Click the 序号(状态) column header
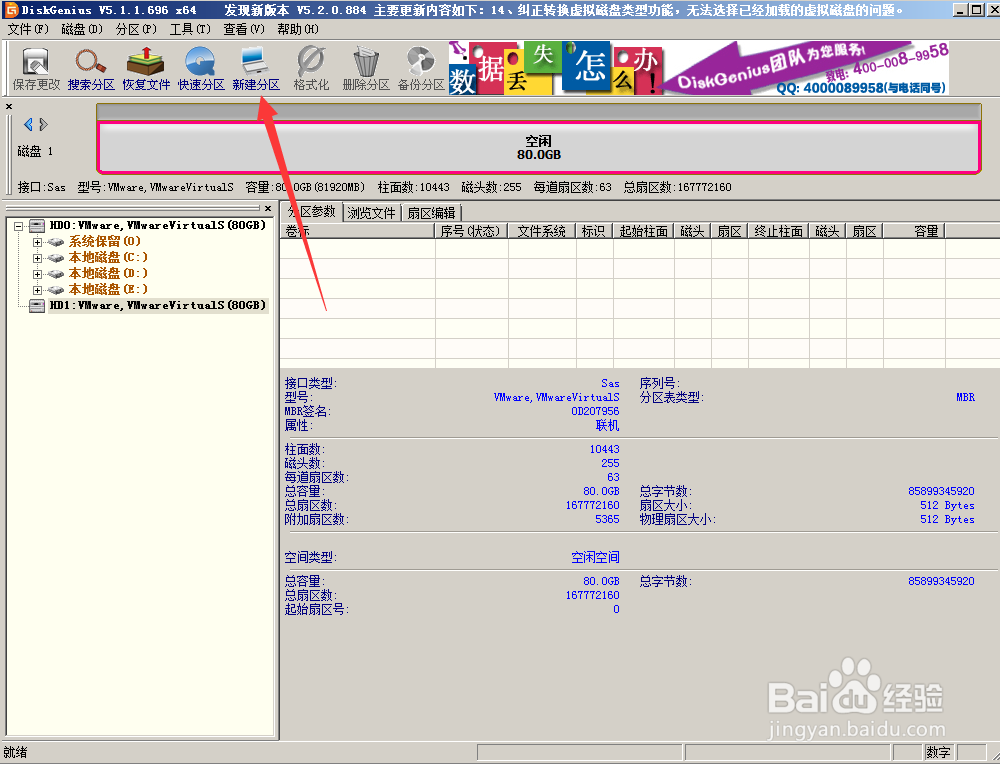Viewport: 1000px width, 764px height. click(471, 231)
